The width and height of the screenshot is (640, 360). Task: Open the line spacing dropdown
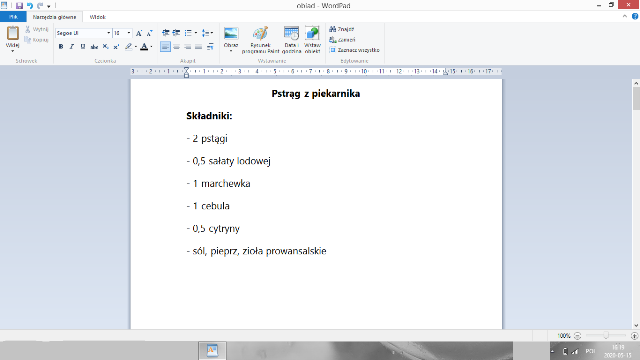[207, 33]
